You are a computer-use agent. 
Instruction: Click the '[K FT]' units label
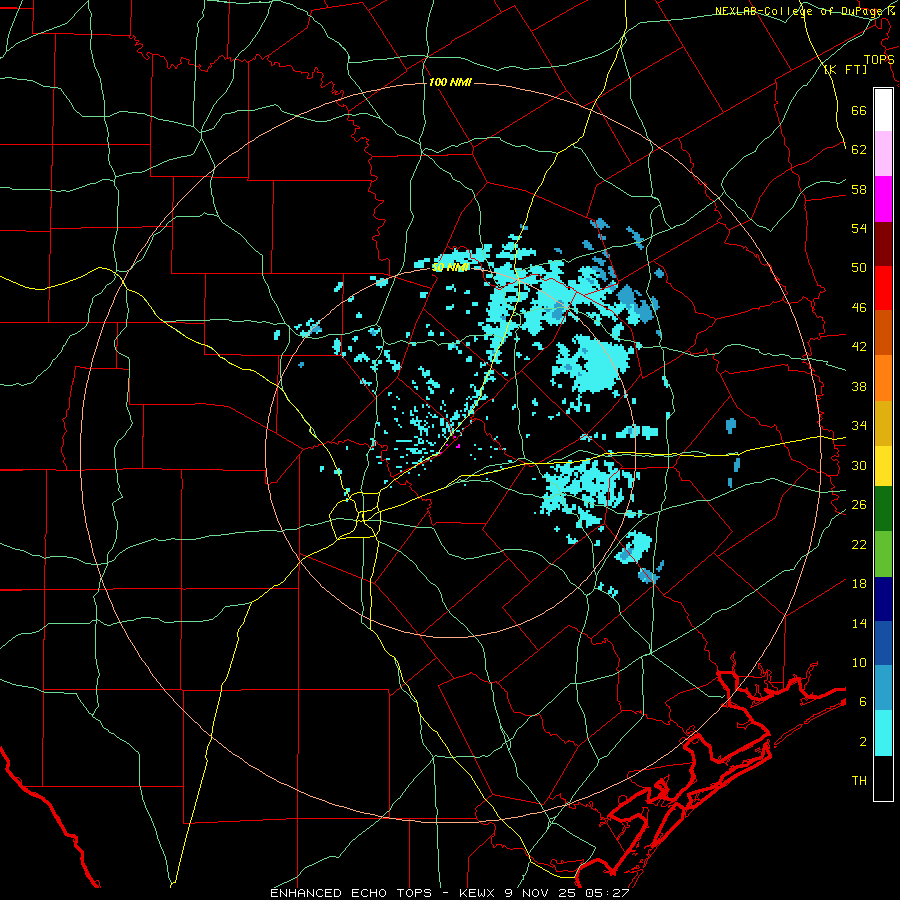click(x=845, y=70)
